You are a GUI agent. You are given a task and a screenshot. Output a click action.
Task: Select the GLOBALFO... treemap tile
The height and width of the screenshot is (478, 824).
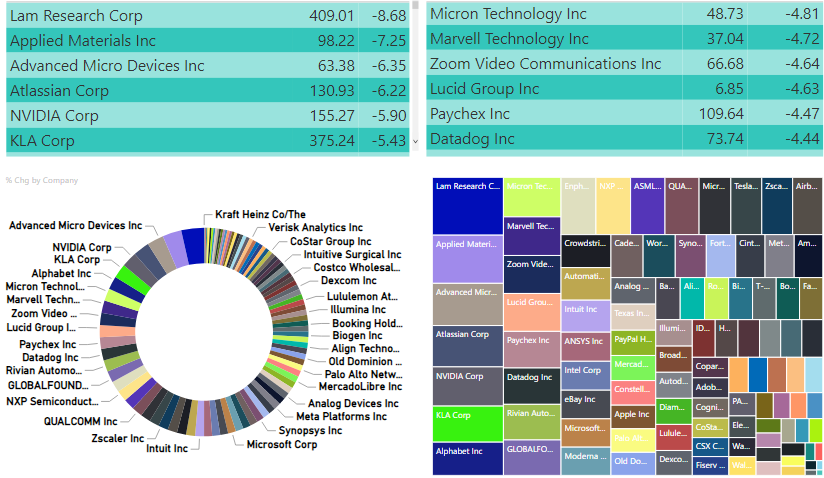pyautogui.click(x=532, y=458)
